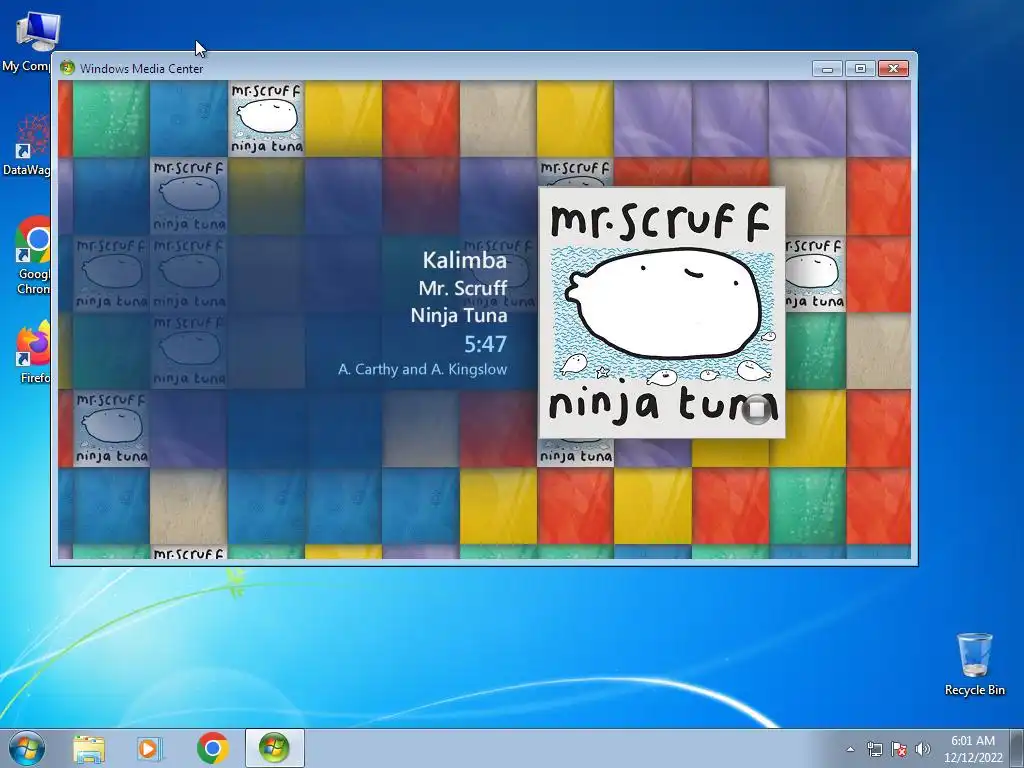Show hidden system tray icons
1024x768 pixels.
pos(850,749)
